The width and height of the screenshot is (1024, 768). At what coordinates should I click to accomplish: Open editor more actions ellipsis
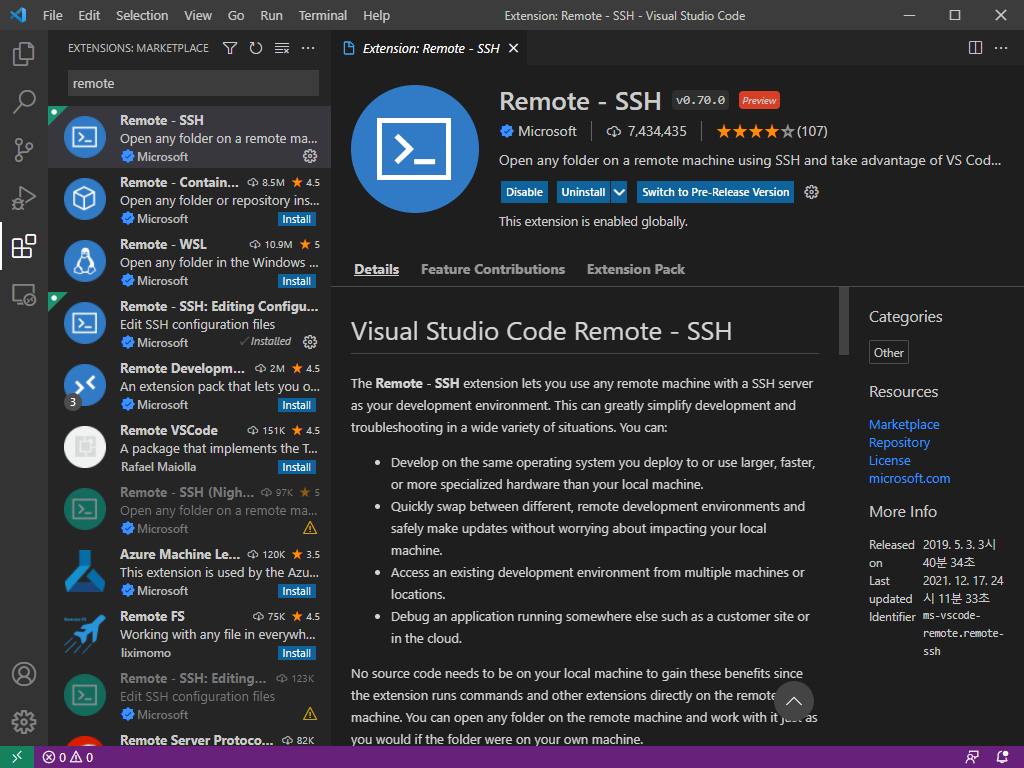click(1001, 48)
